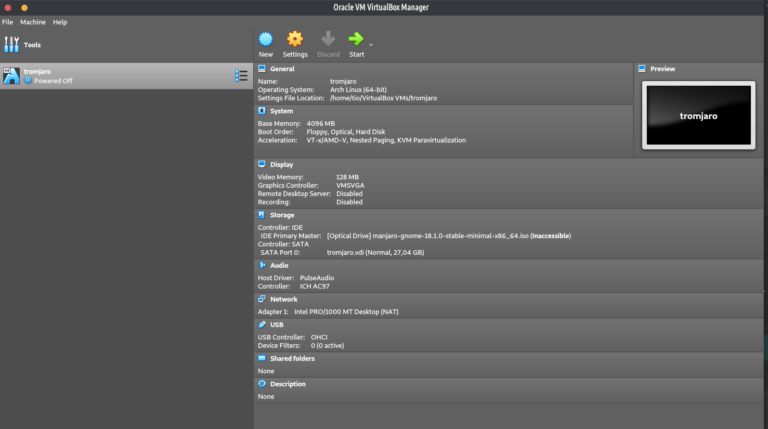Open the Machine menu
768x429 pixels.
point(33,22)
